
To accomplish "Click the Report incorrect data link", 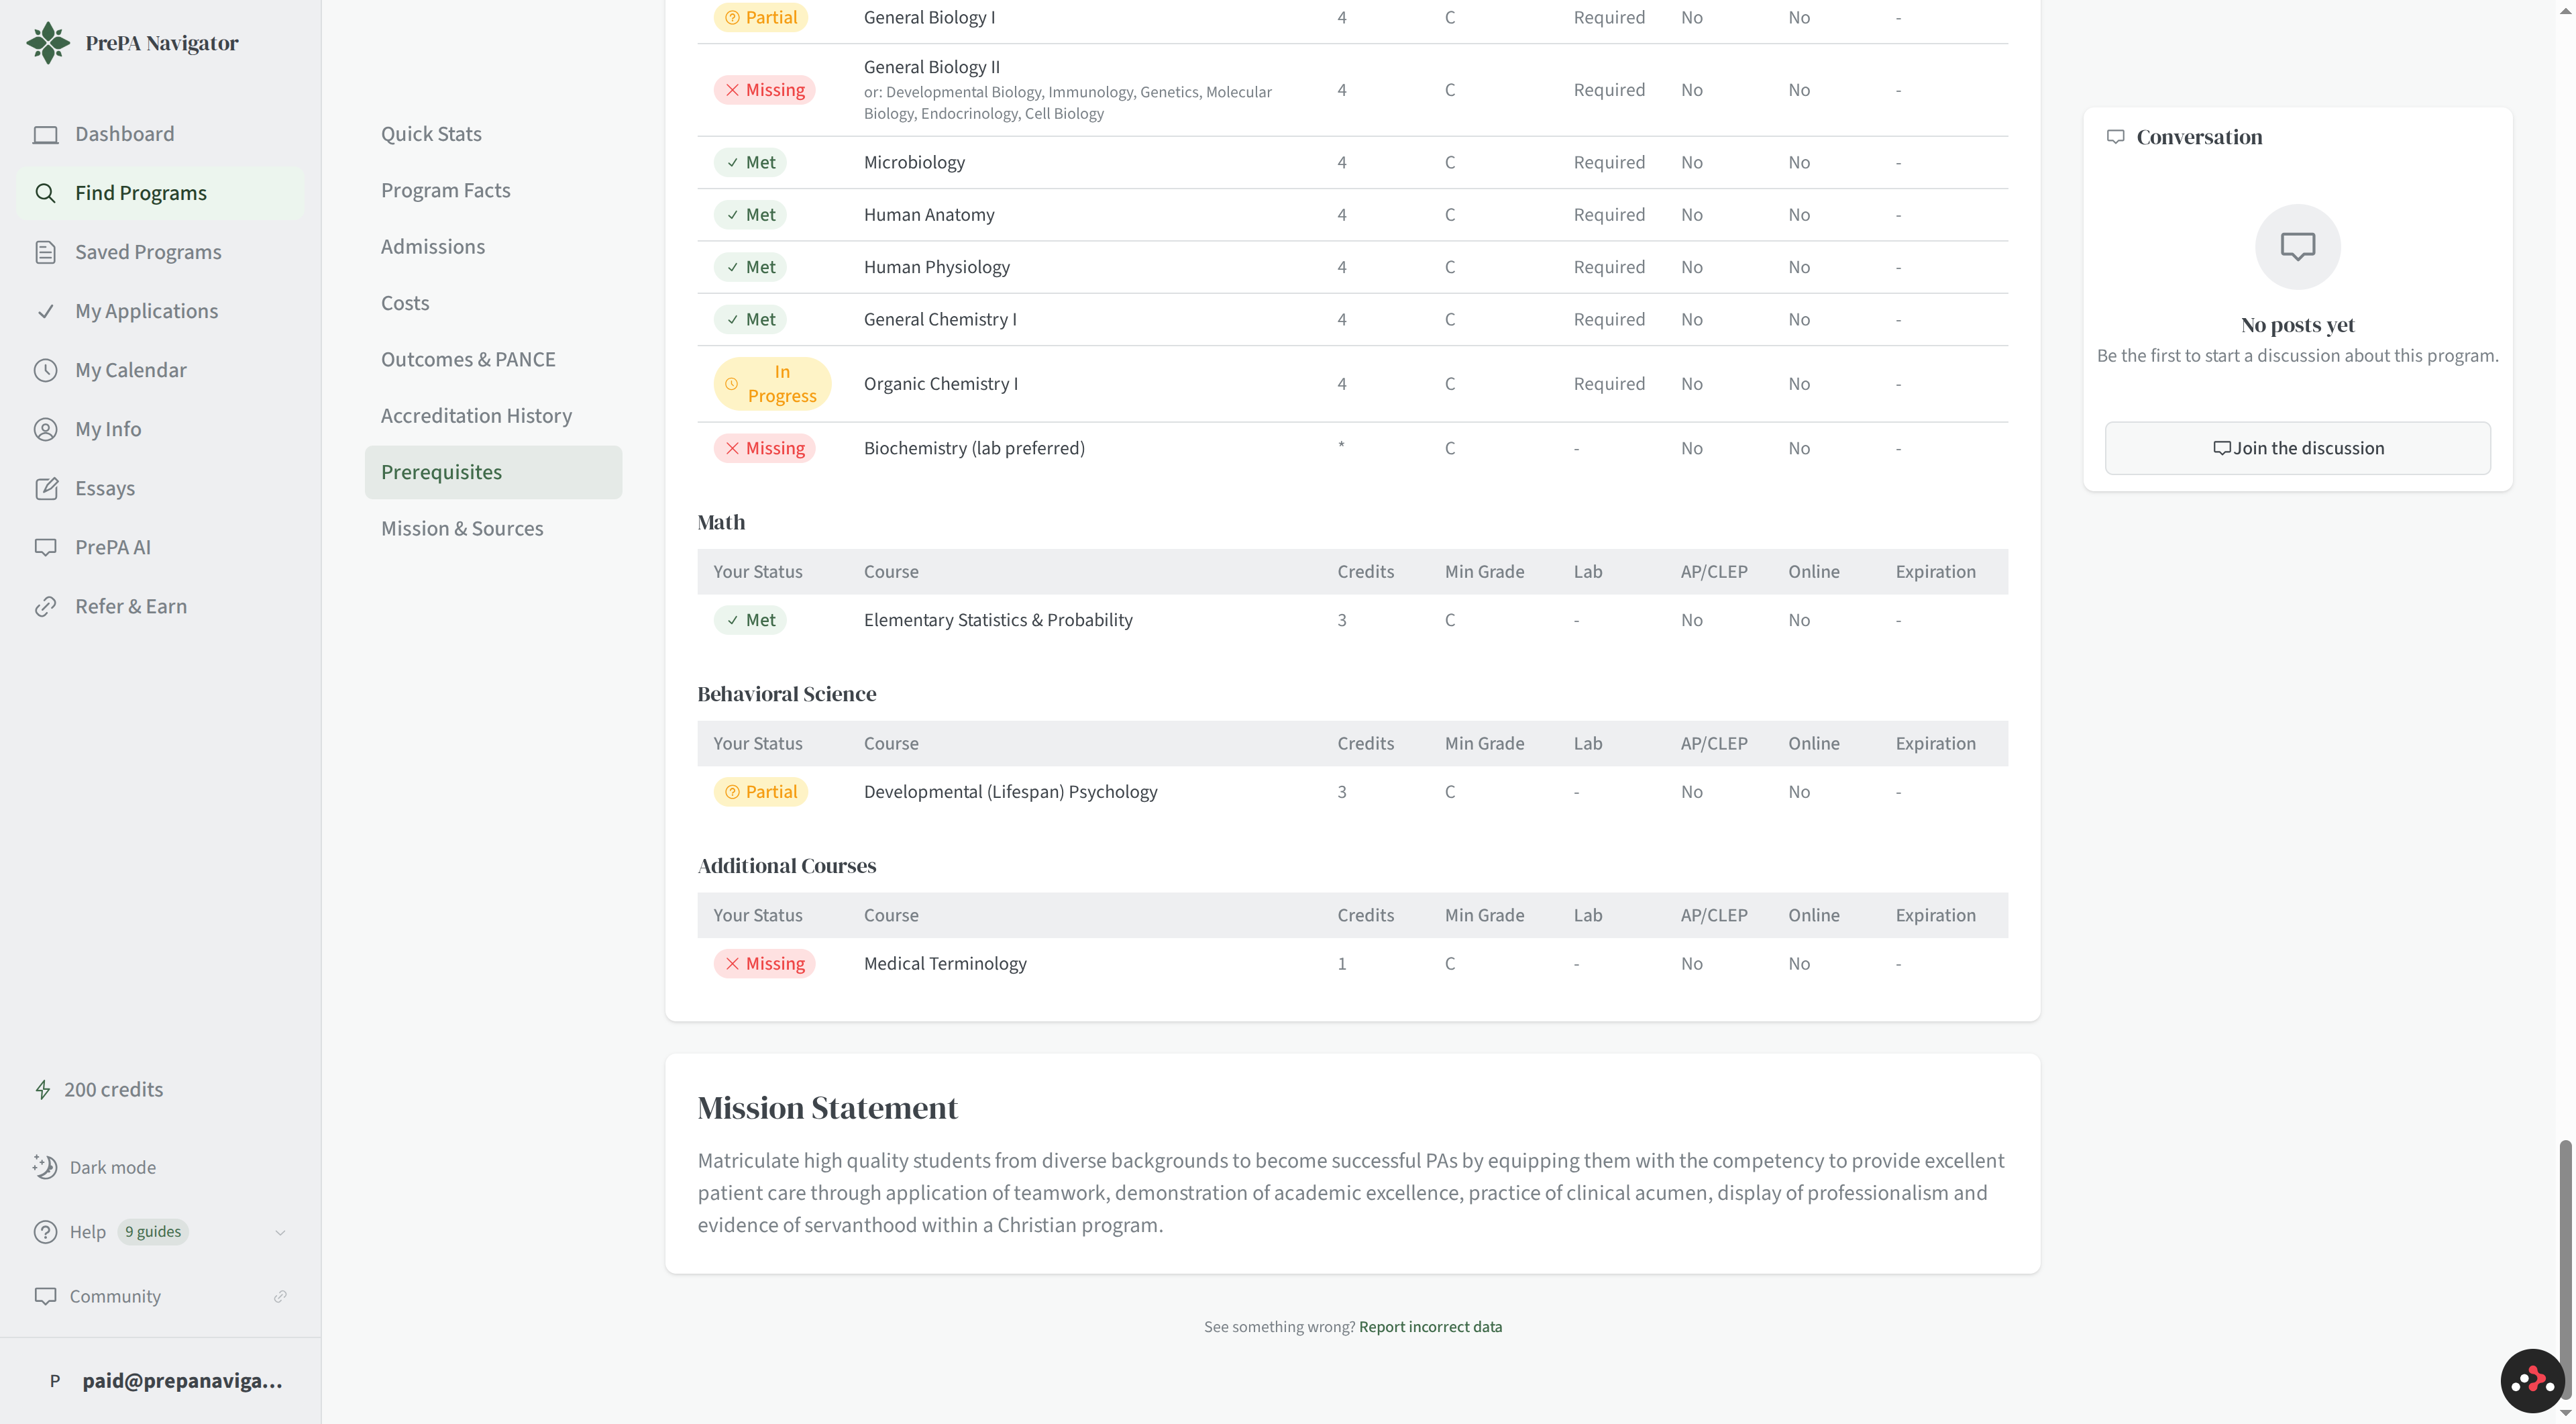I will (x=1430, y=1327).
